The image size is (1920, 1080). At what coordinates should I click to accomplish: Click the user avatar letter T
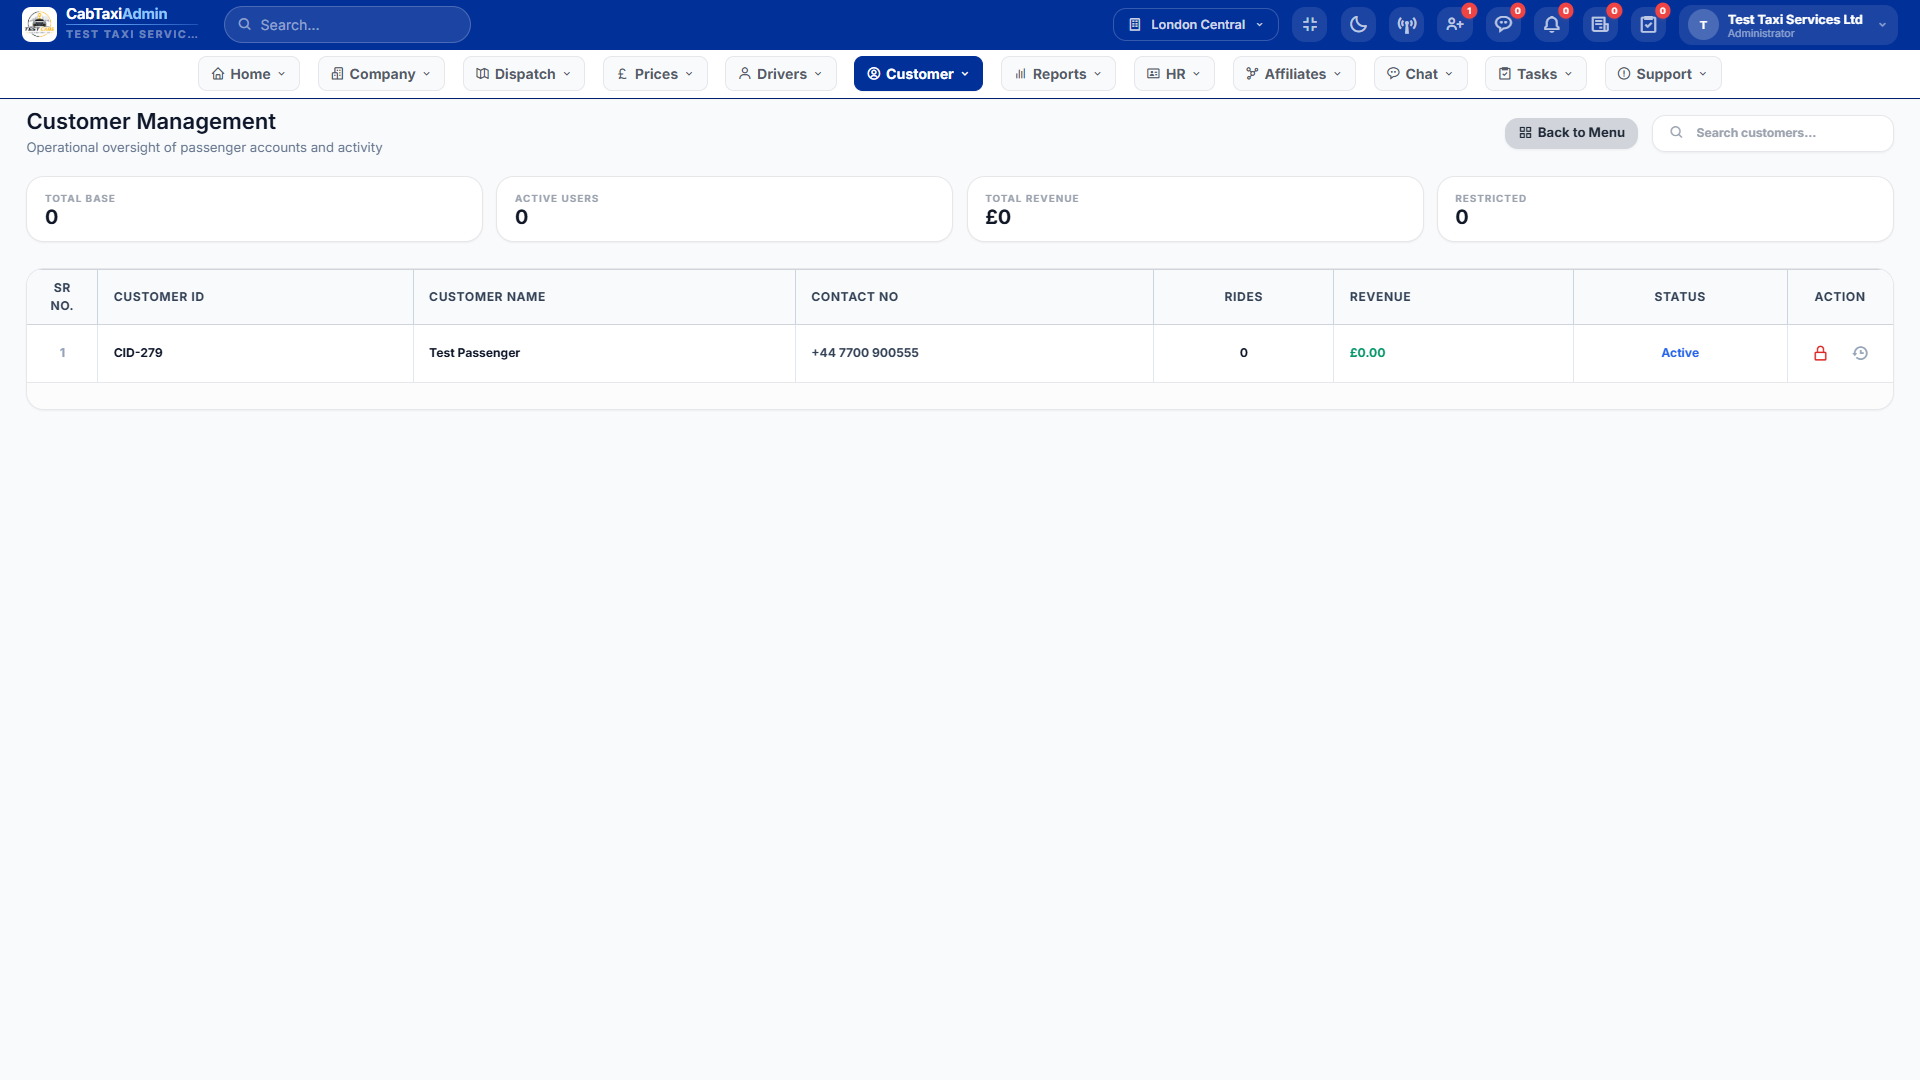click(1703, 25)
